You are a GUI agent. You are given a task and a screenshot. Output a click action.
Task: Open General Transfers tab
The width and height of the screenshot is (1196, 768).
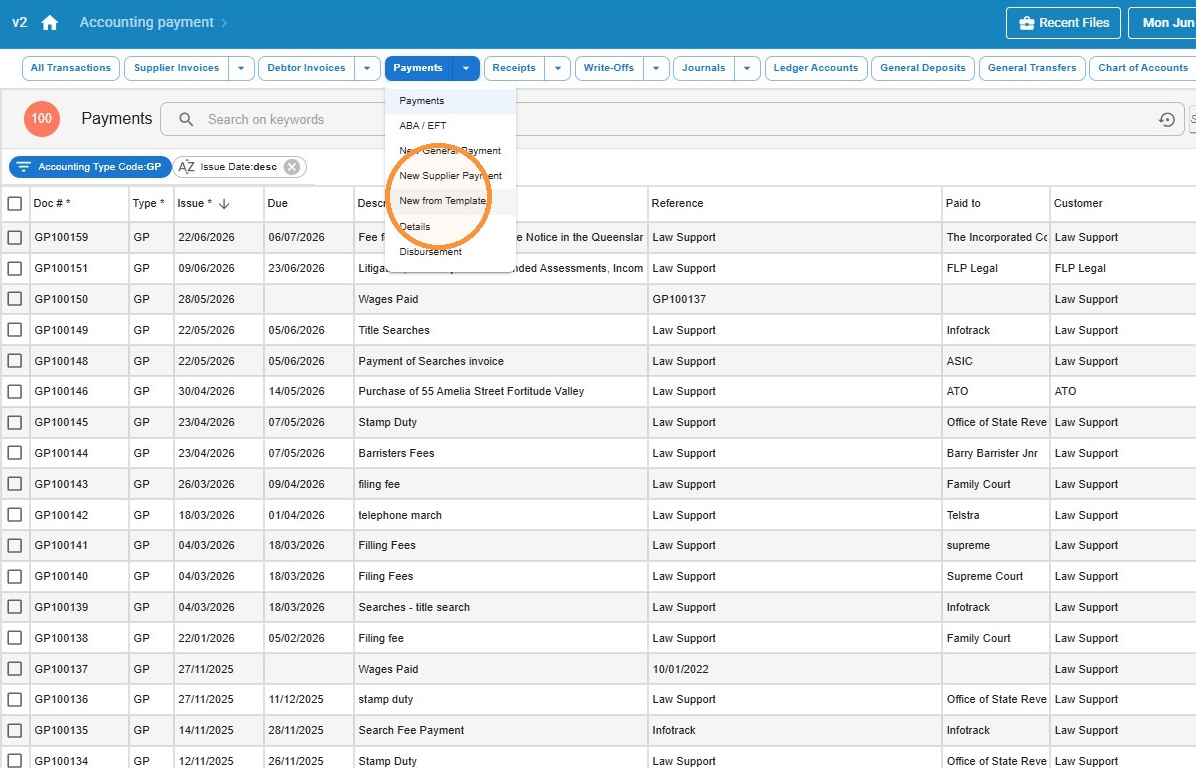(x=1032, y=68)
